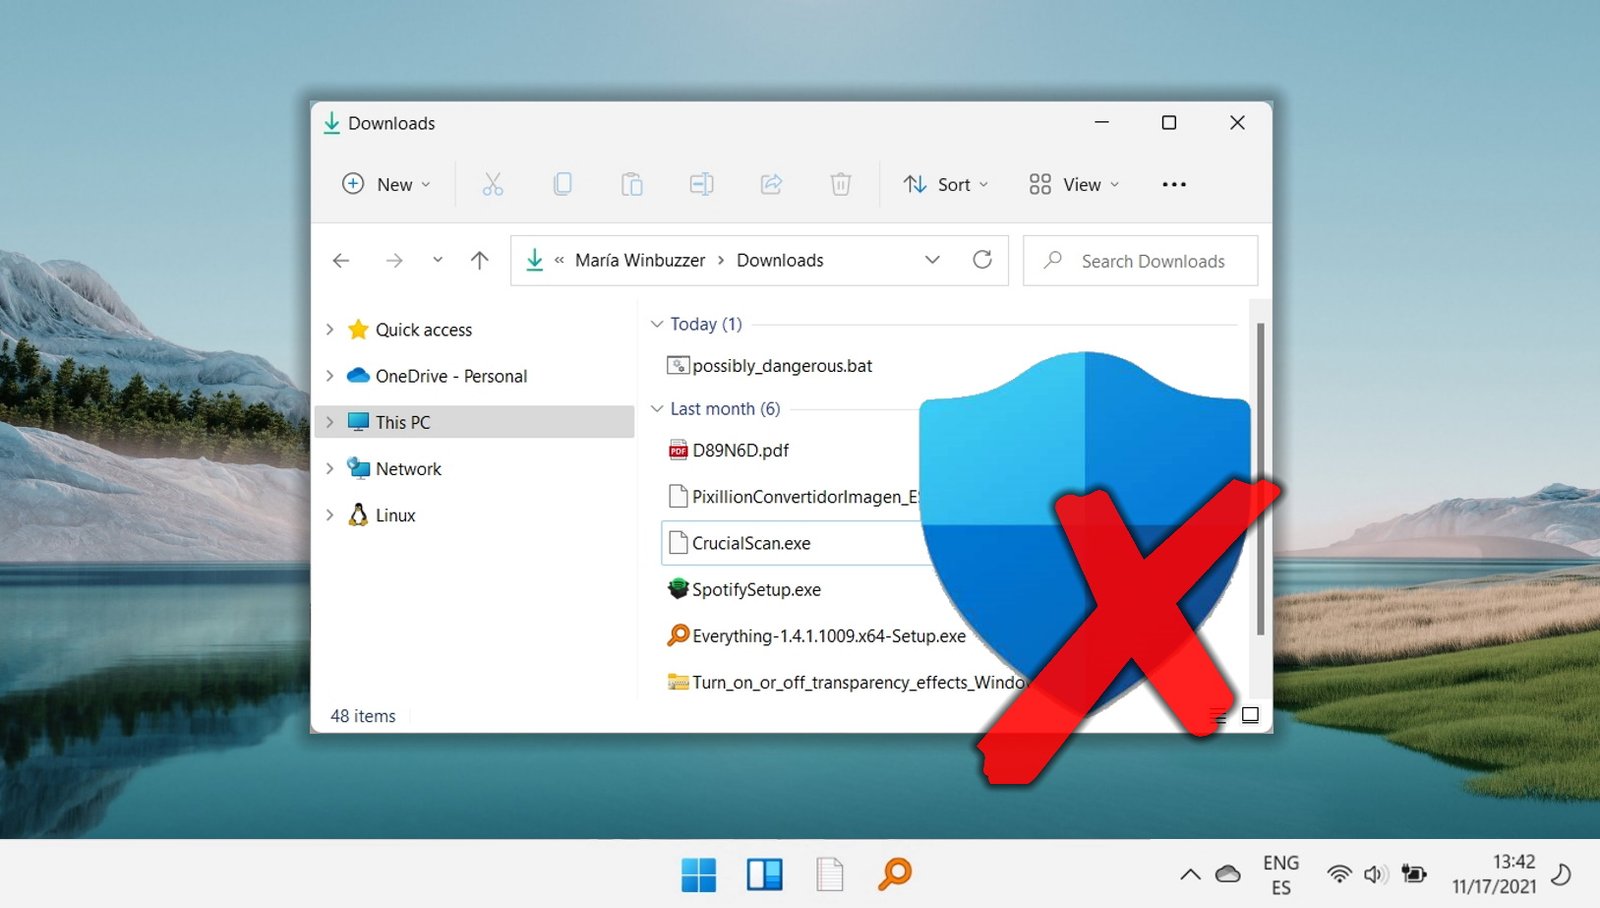The image size is (1600, 908).
Task: Open the New menu
Action: [x=385, y=184]
